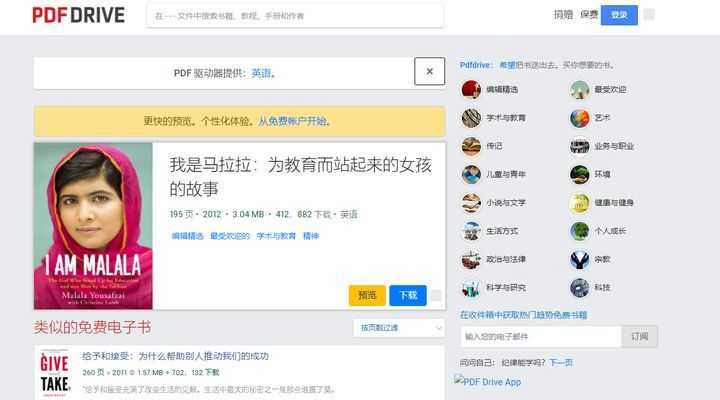720x400 pixels.
Task: Click the blue login button
Action: point(619,15)
